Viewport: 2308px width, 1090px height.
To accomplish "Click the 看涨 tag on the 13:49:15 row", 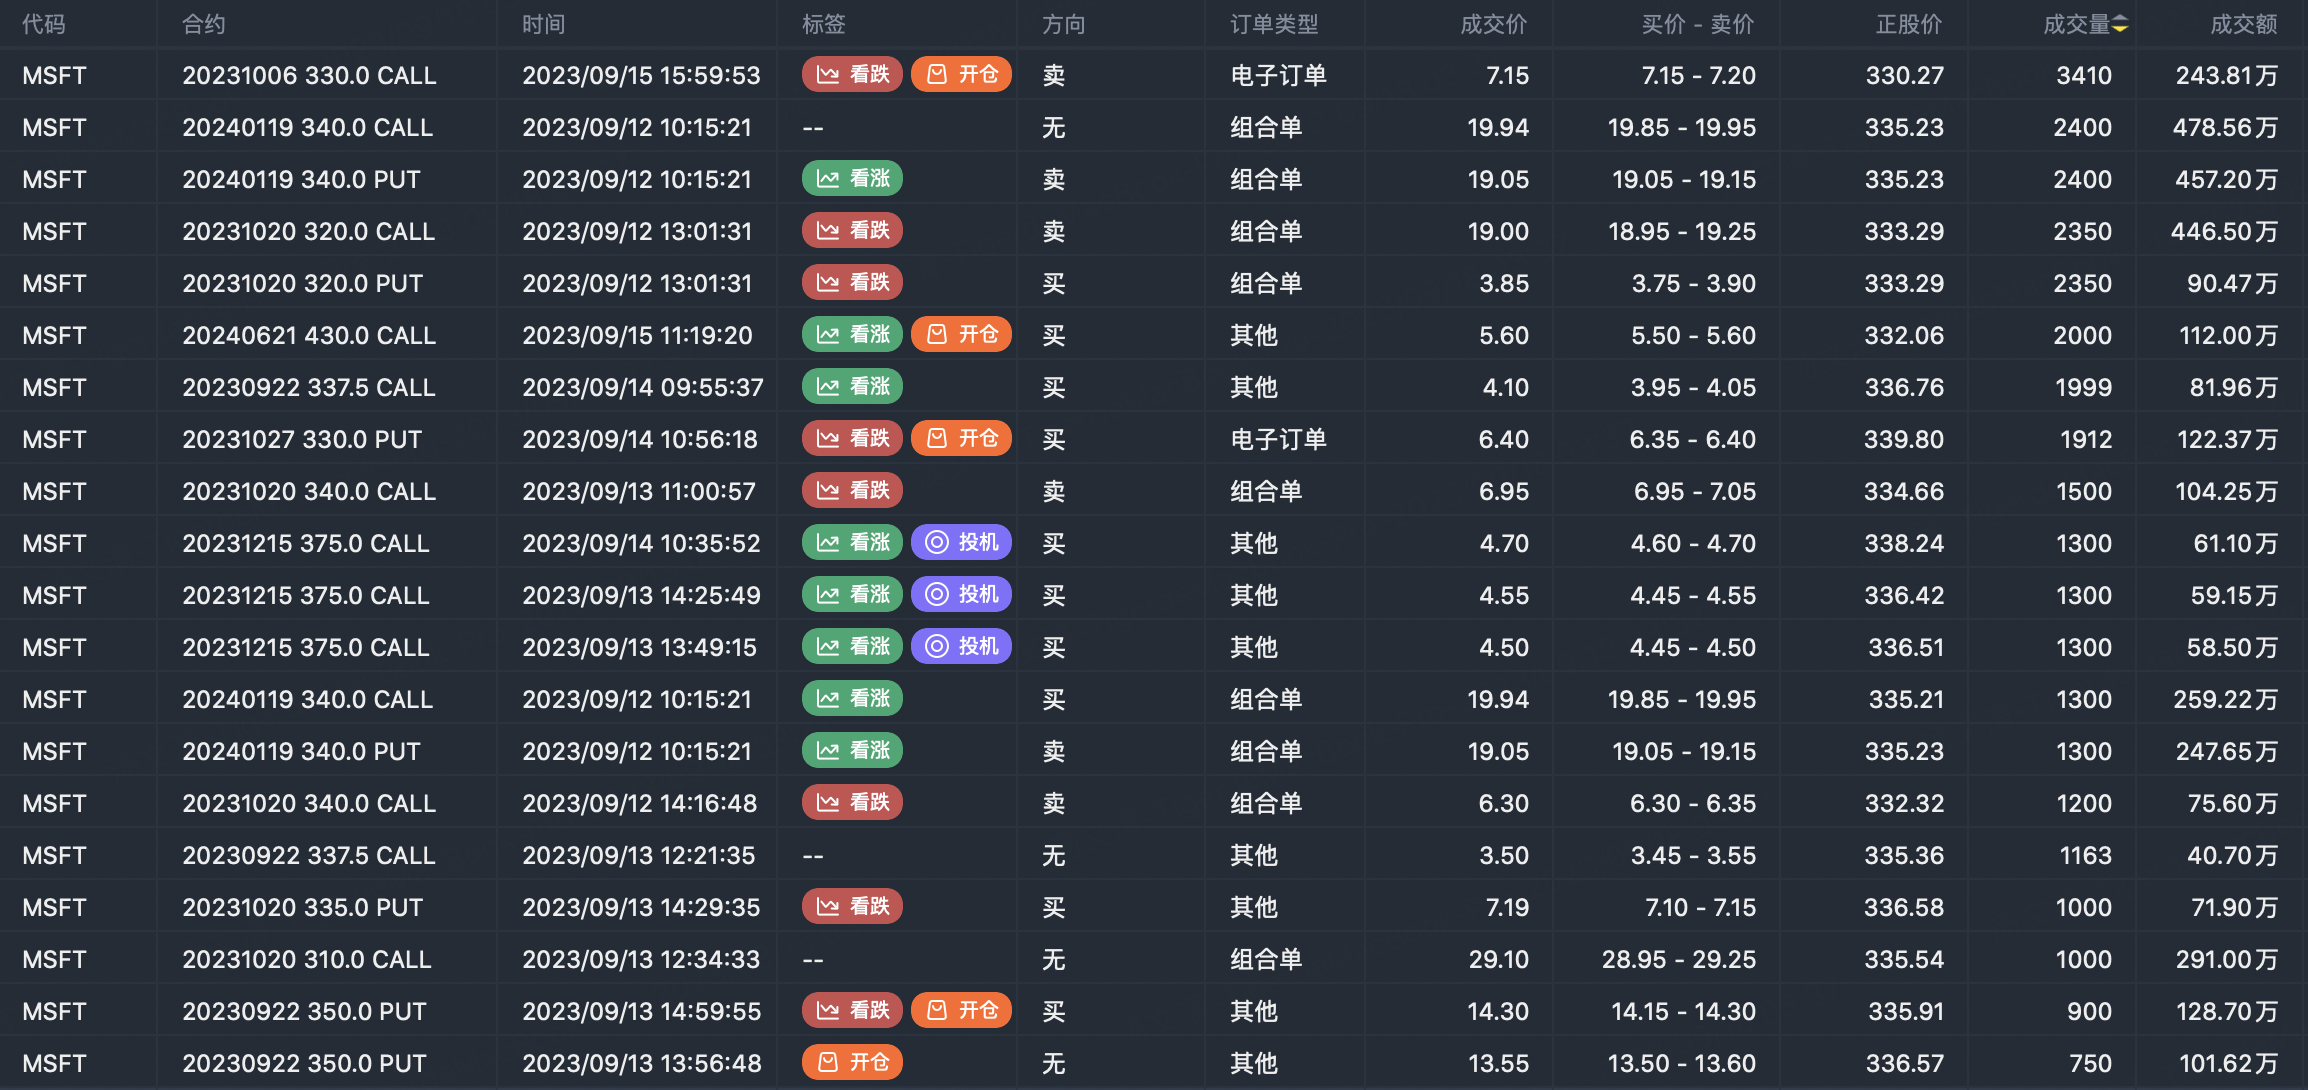I will (x=852, y=647).
